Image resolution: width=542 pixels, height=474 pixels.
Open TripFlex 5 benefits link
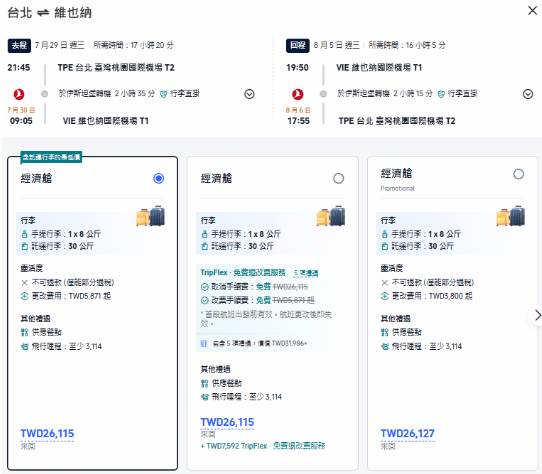[x=306, y=273]
